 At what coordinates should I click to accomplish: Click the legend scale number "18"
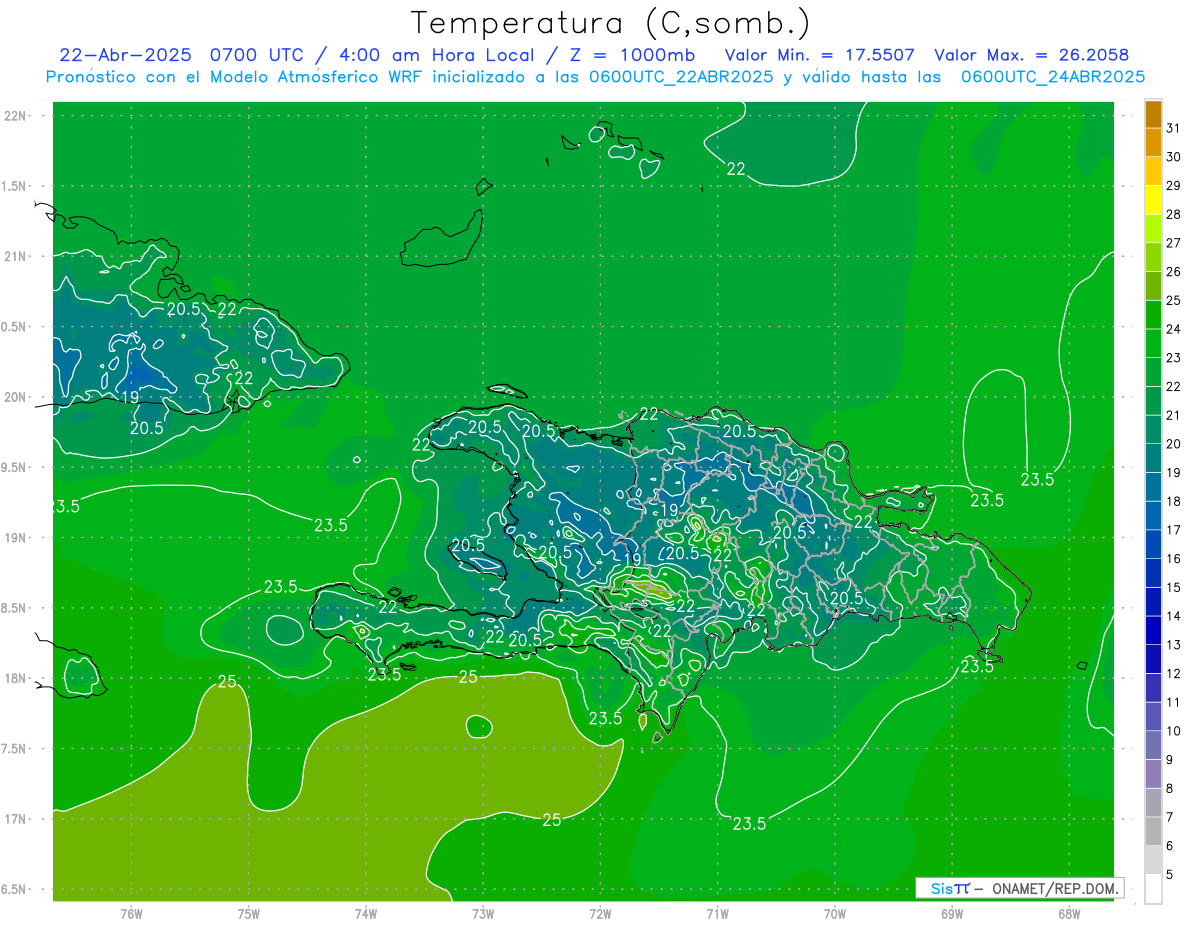[1174, 501]
